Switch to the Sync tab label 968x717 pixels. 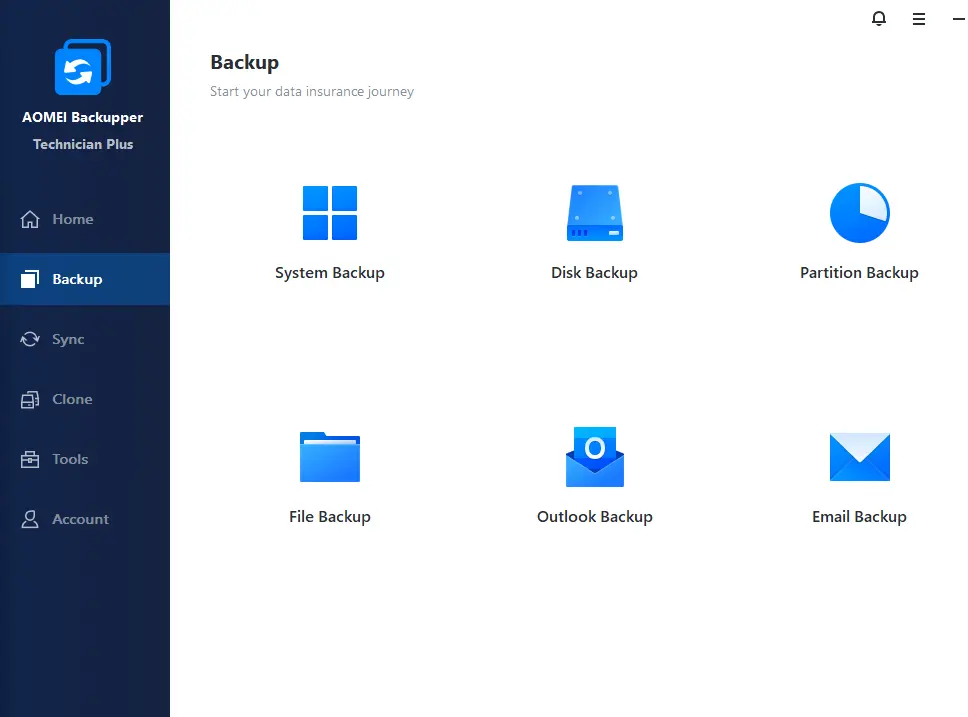click(x=68, y=339)
